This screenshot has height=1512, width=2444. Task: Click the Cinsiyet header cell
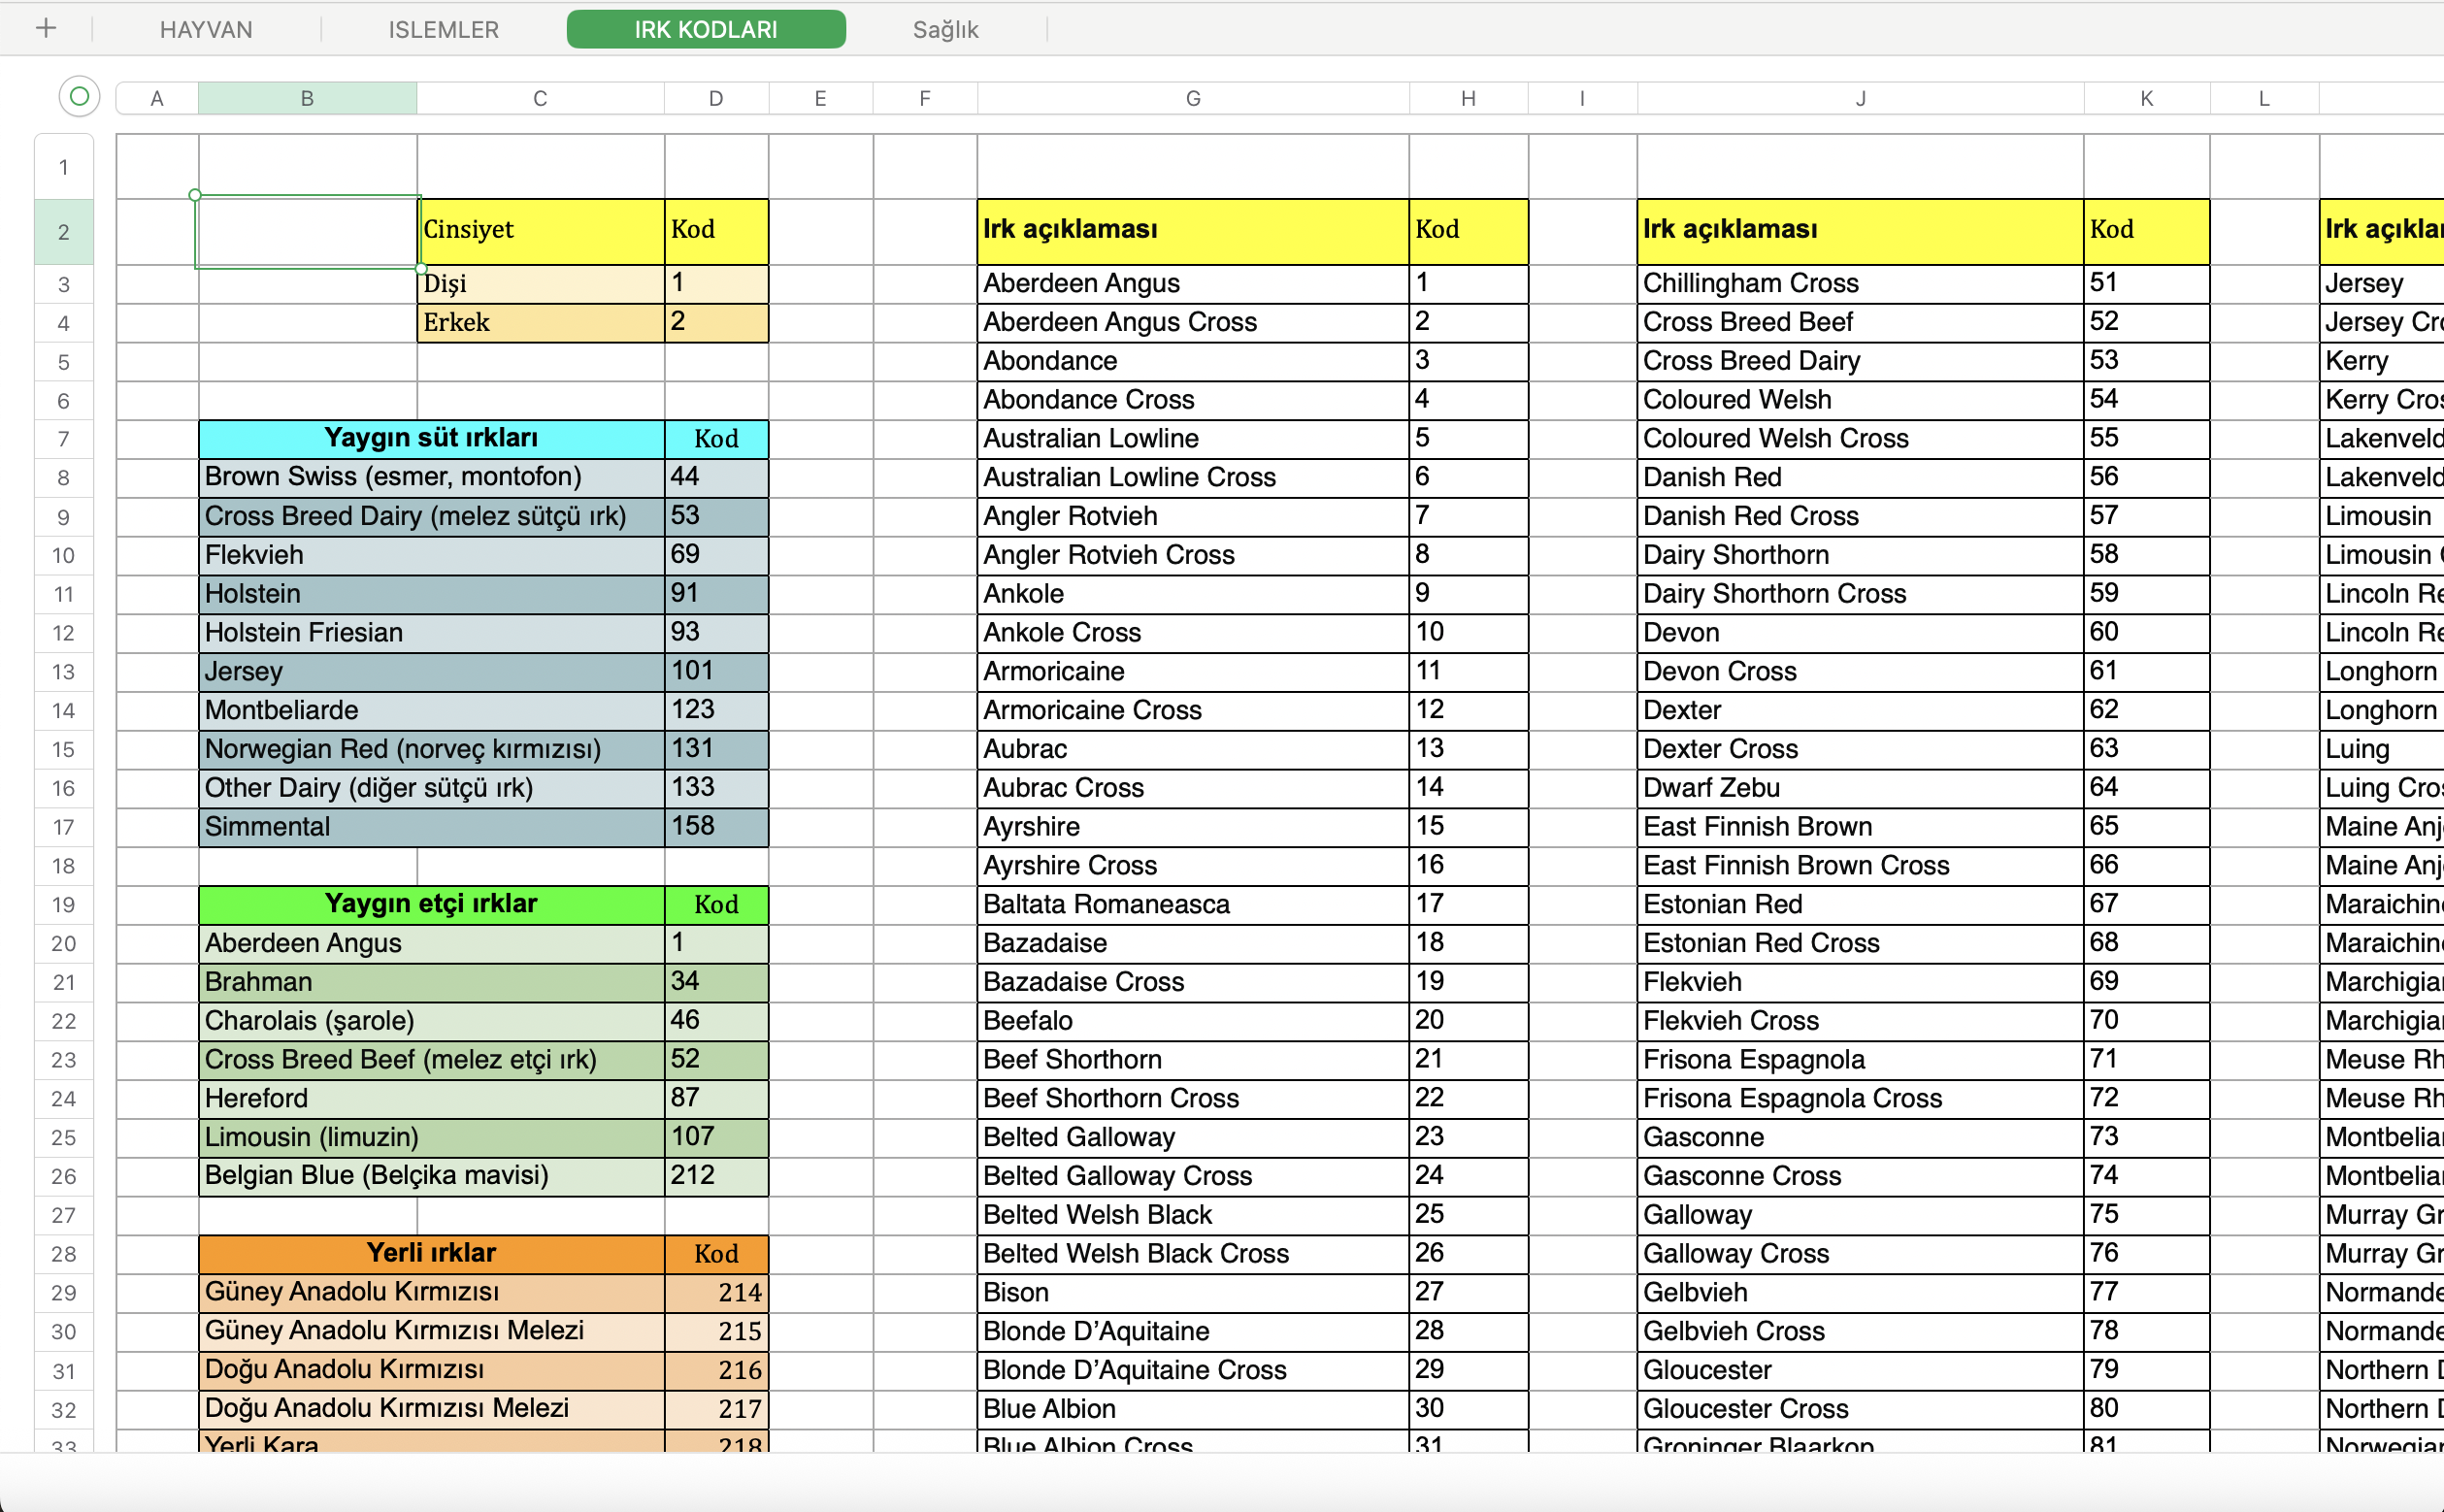pyautogui.click(x=540, y=230)
